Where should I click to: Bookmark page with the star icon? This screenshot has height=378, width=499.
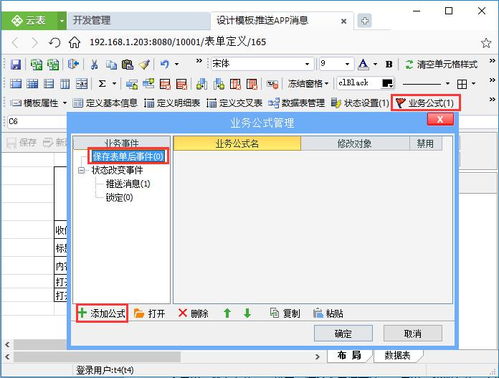(x=486, y=43)
